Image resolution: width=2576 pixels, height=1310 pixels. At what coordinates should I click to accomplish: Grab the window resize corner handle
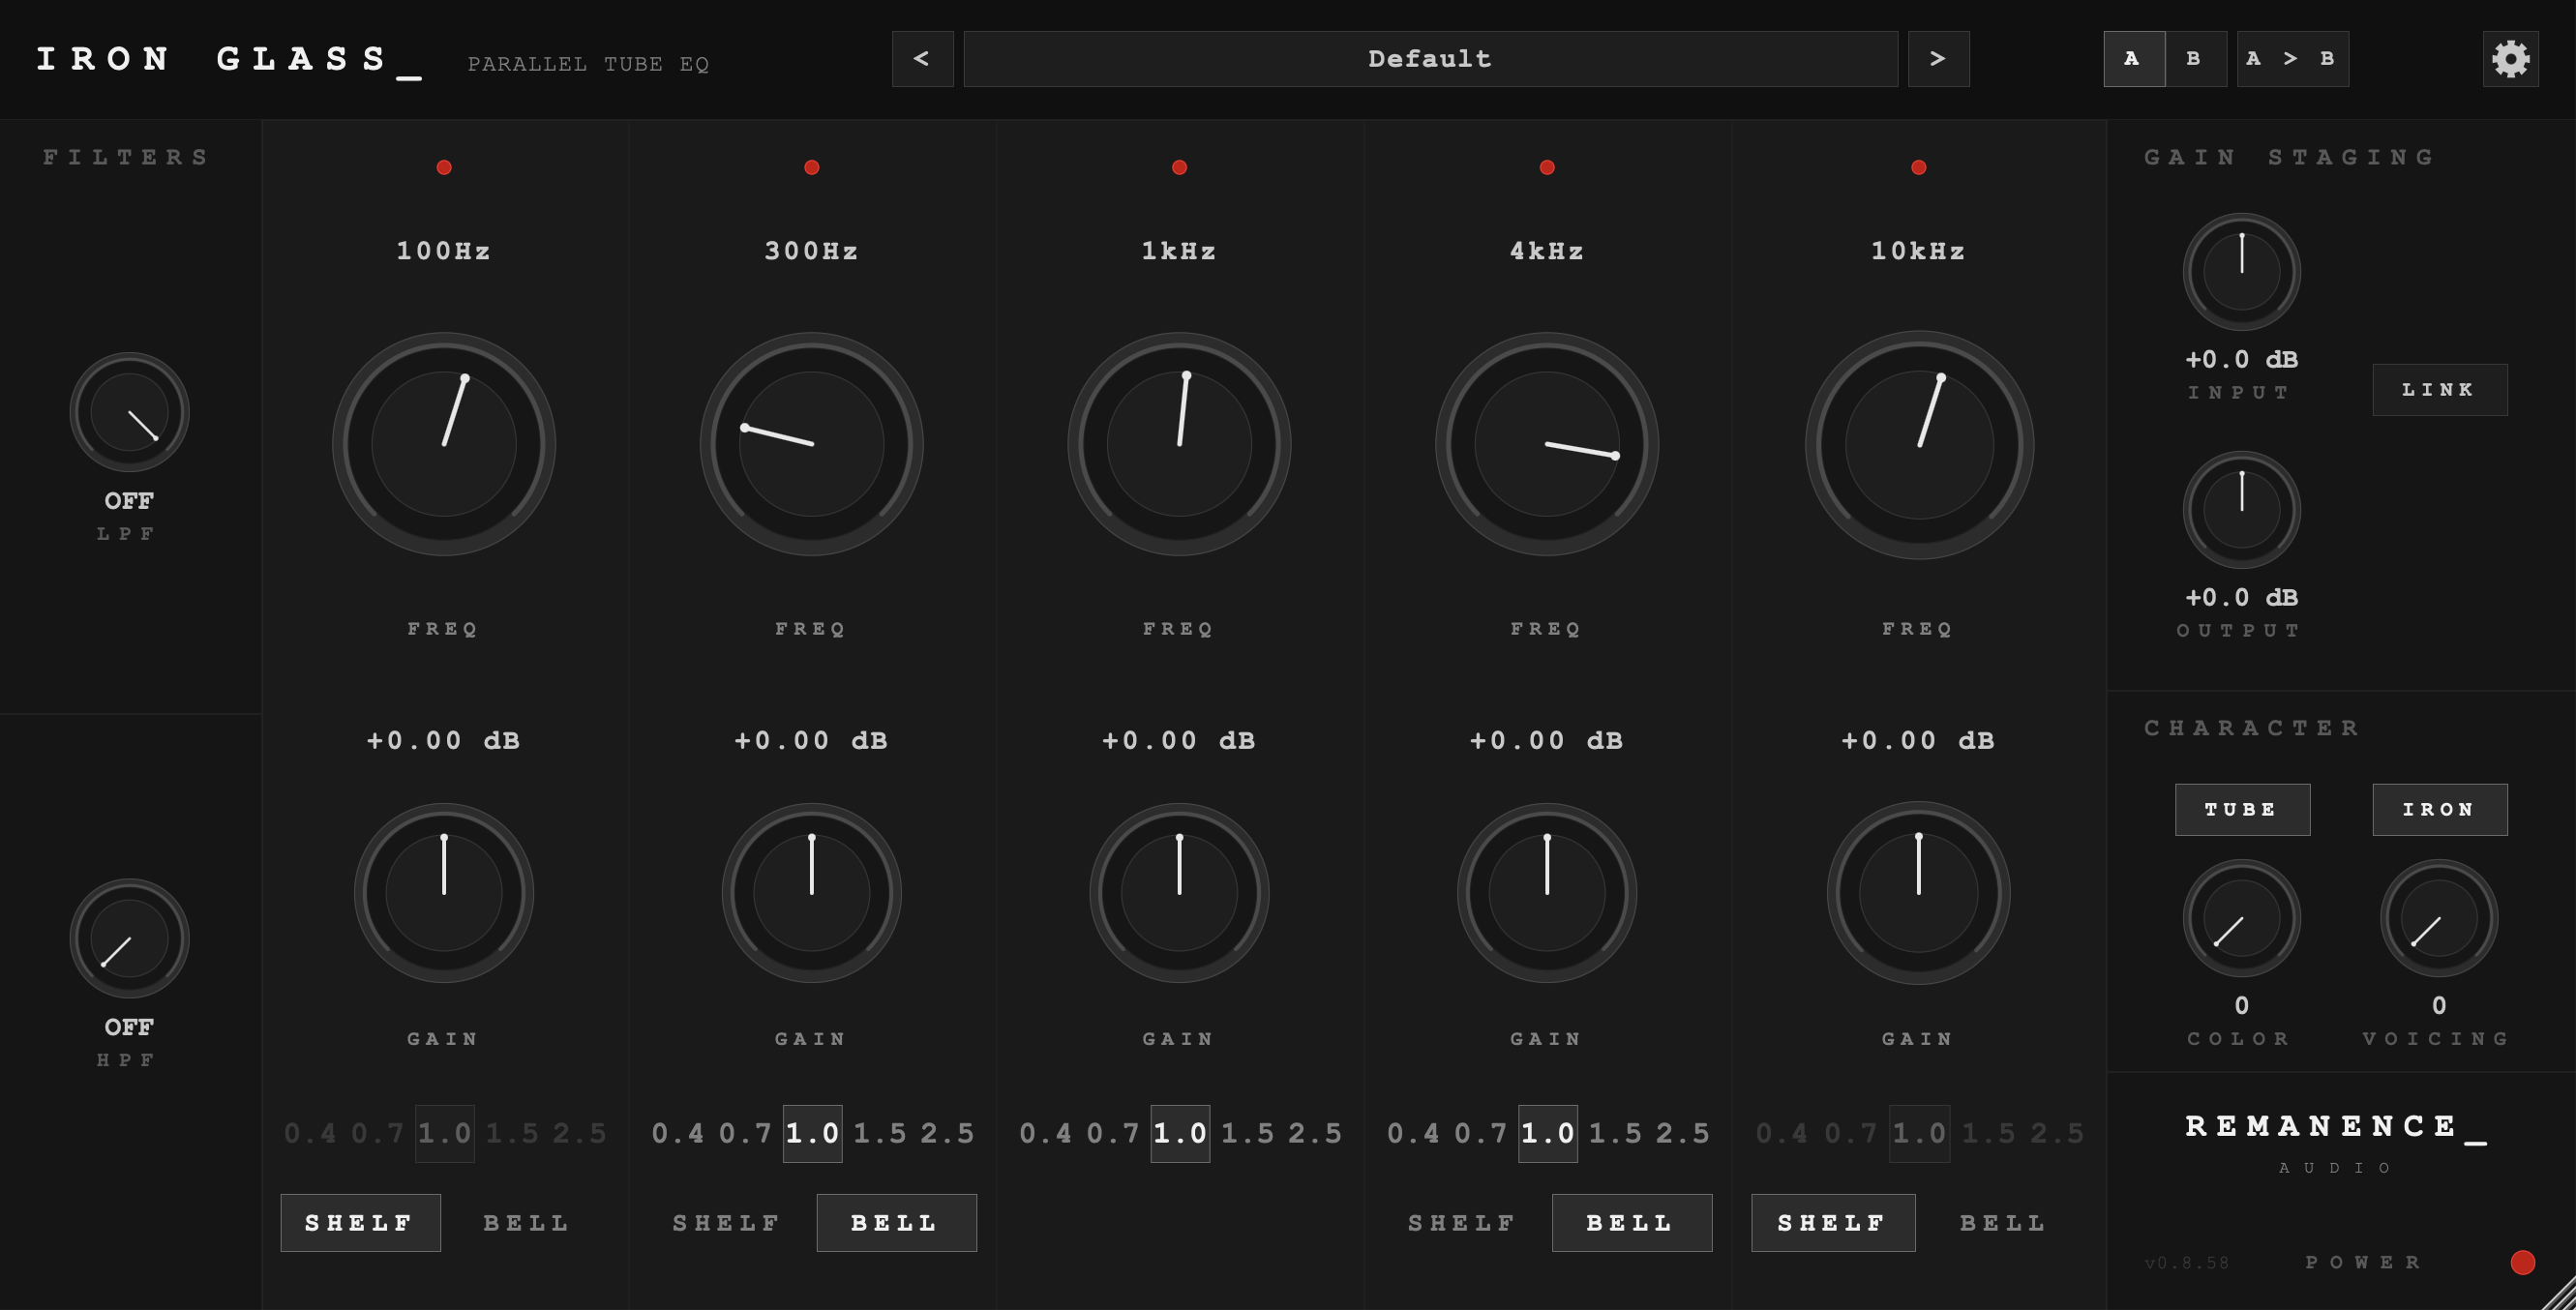2559,1293
